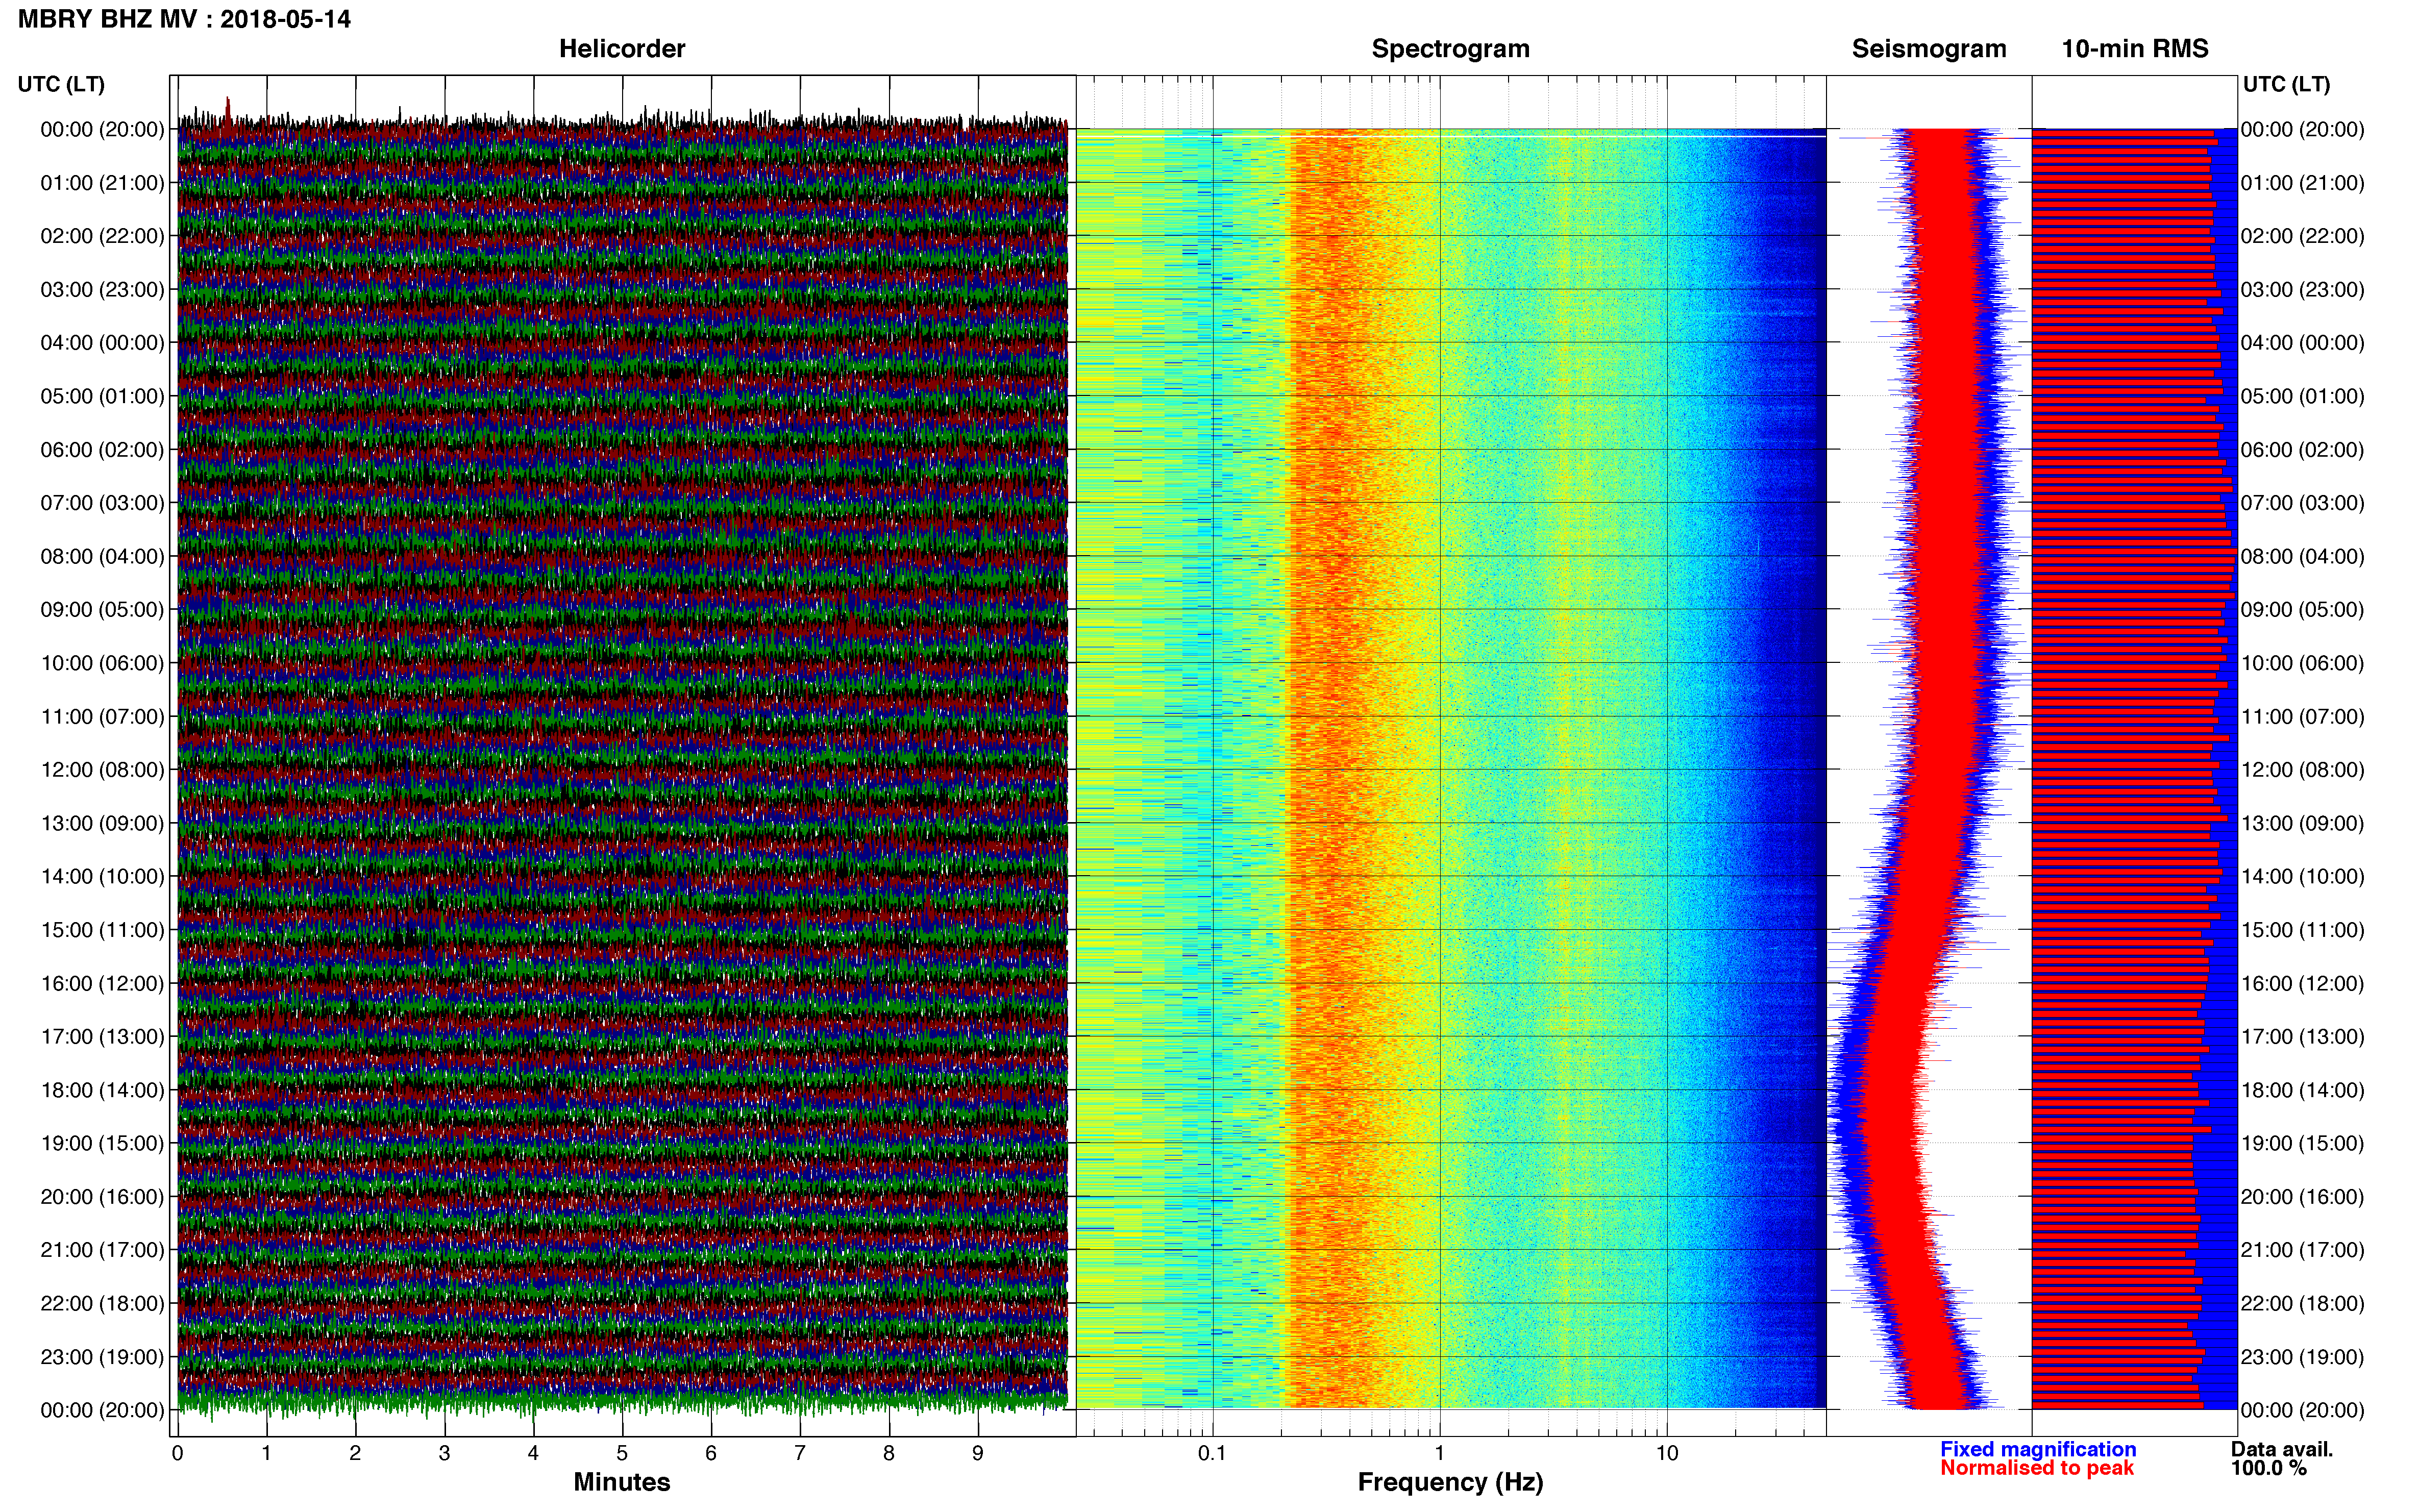Click minute tick label '5' on helicorder axis

(622, 1454)
